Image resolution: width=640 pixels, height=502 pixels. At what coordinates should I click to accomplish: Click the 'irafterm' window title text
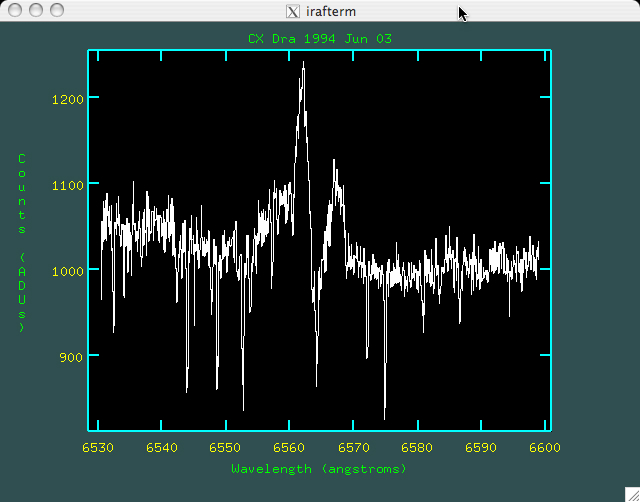pyautogui.click(x=331, y=12)
